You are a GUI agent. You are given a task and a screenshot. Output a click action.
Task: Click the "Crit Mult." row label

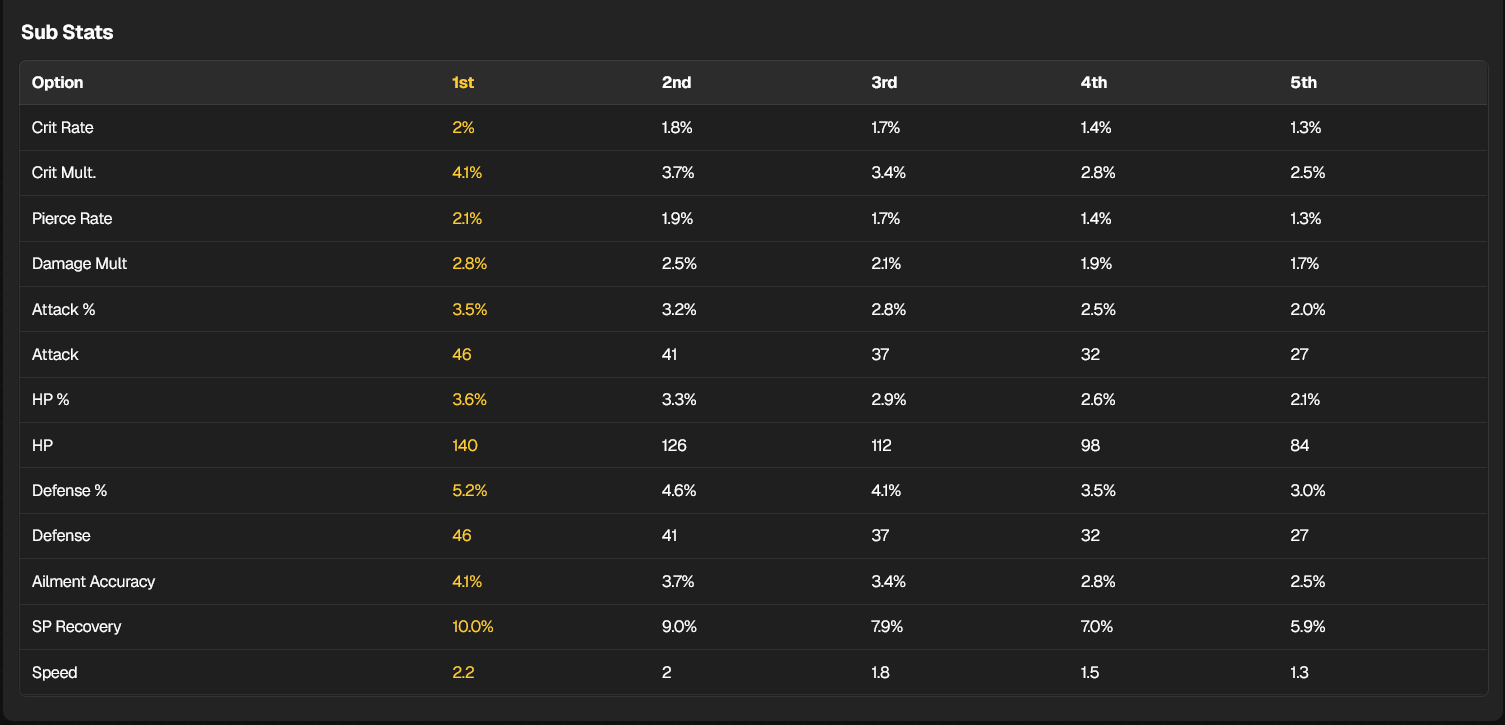coord(64,173)
